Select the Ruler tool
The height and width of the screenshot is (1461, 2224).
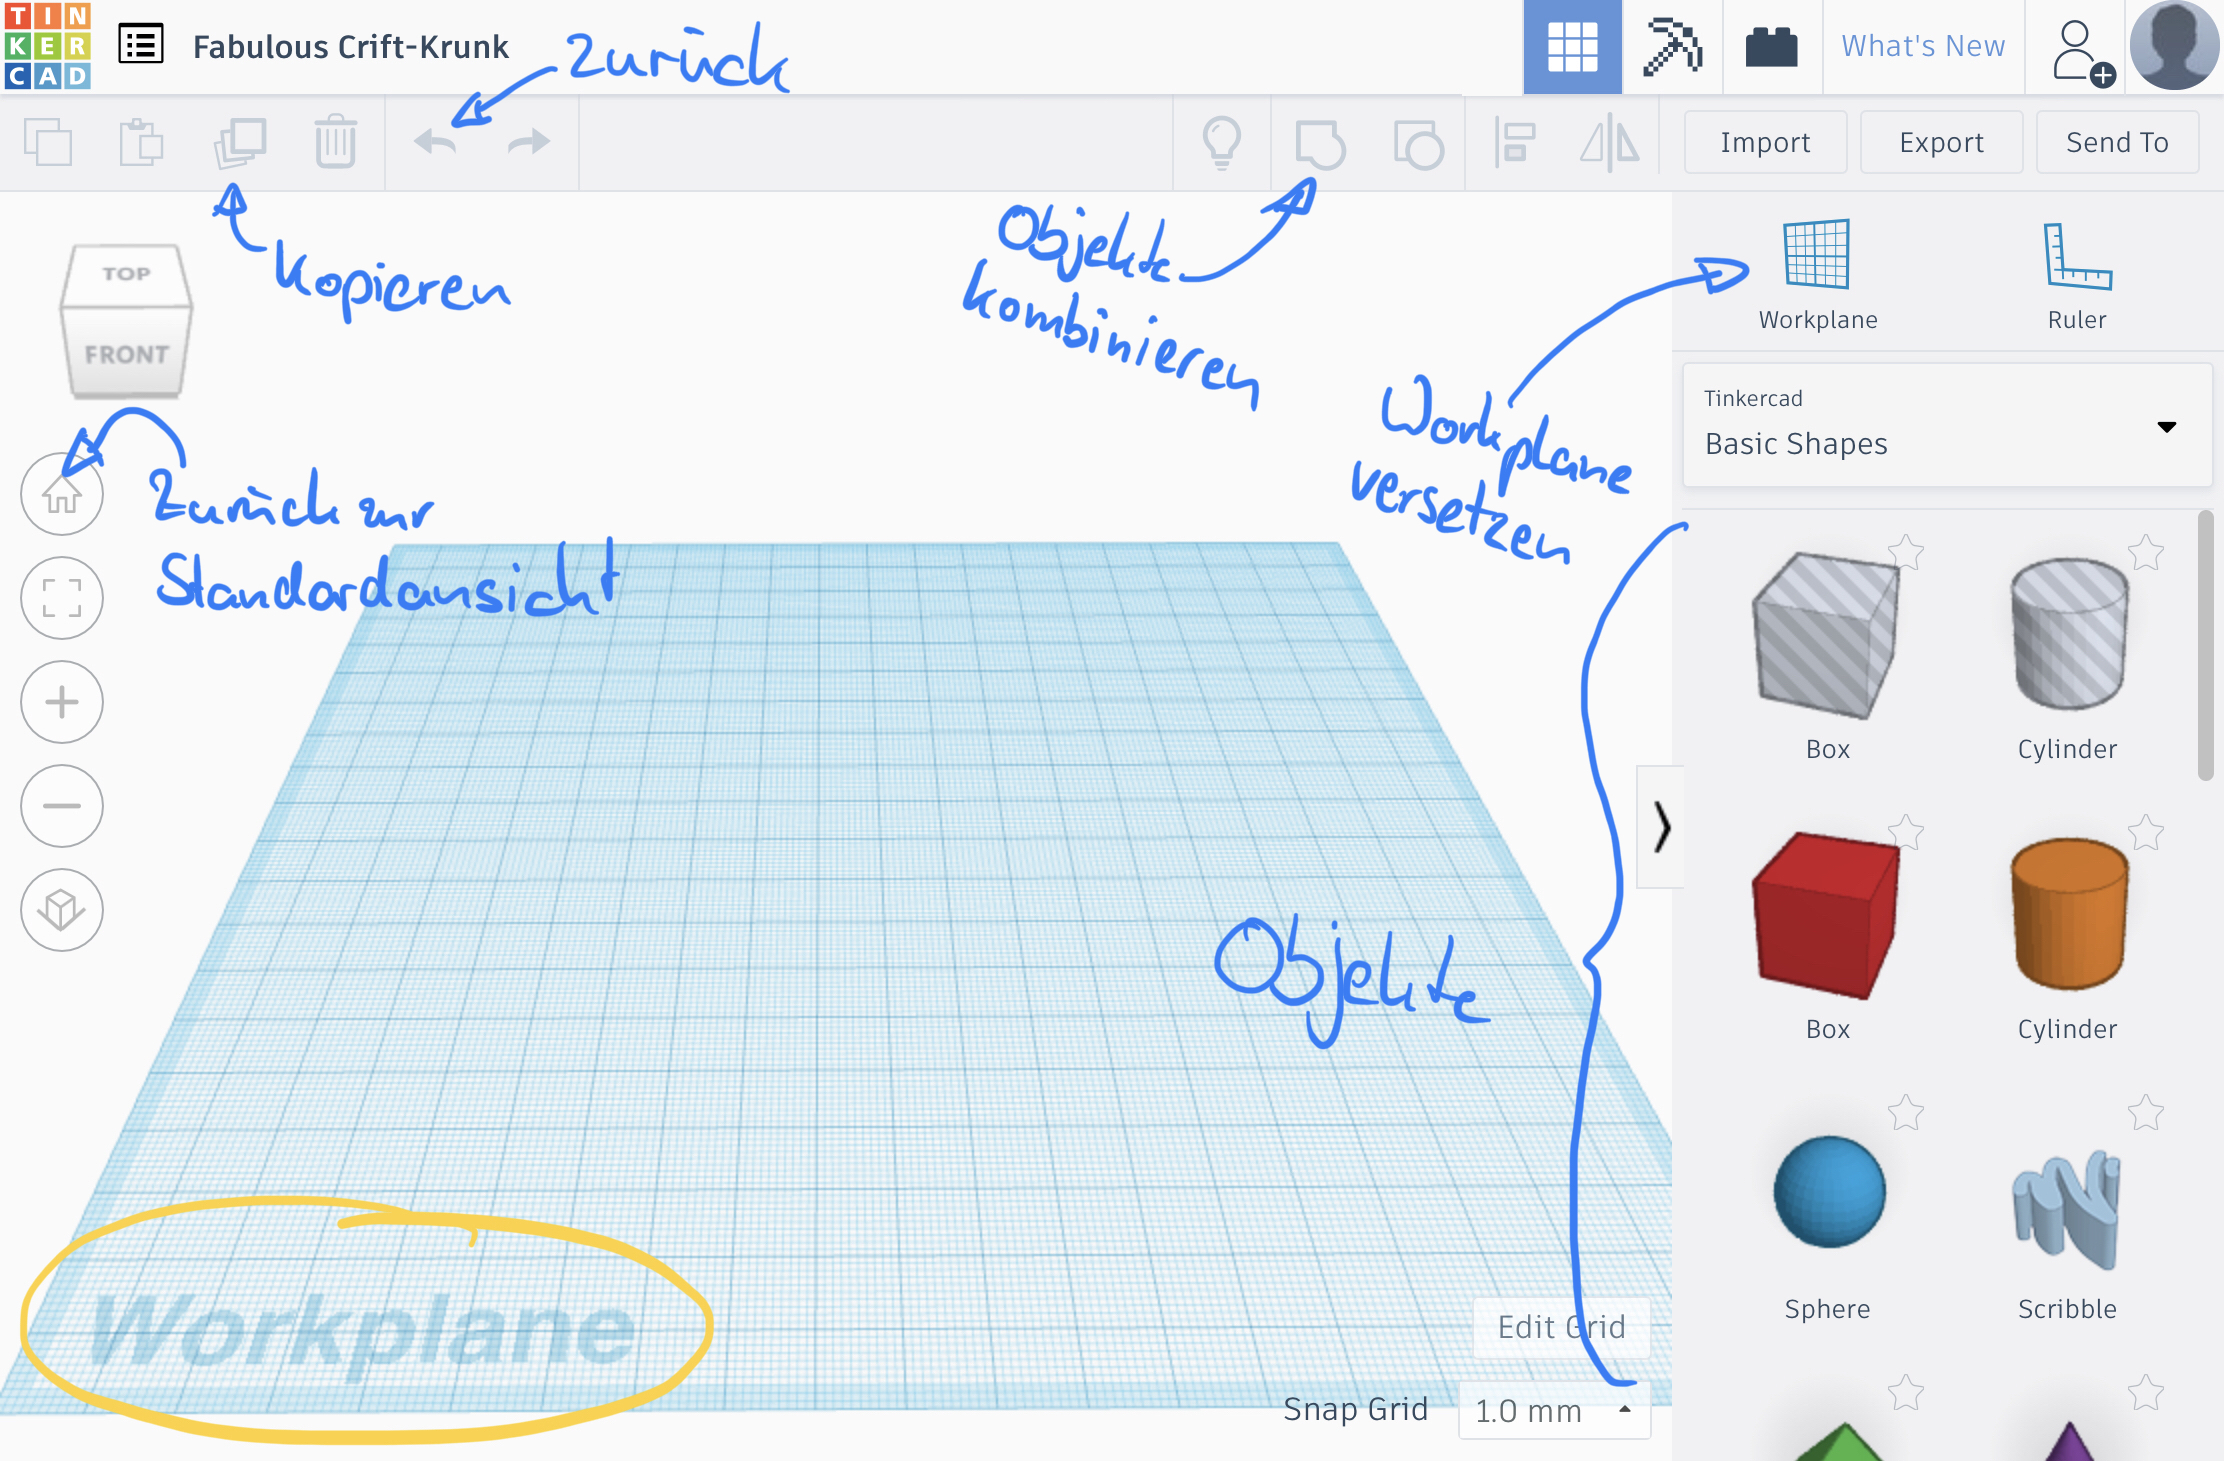pos(2076,258)
